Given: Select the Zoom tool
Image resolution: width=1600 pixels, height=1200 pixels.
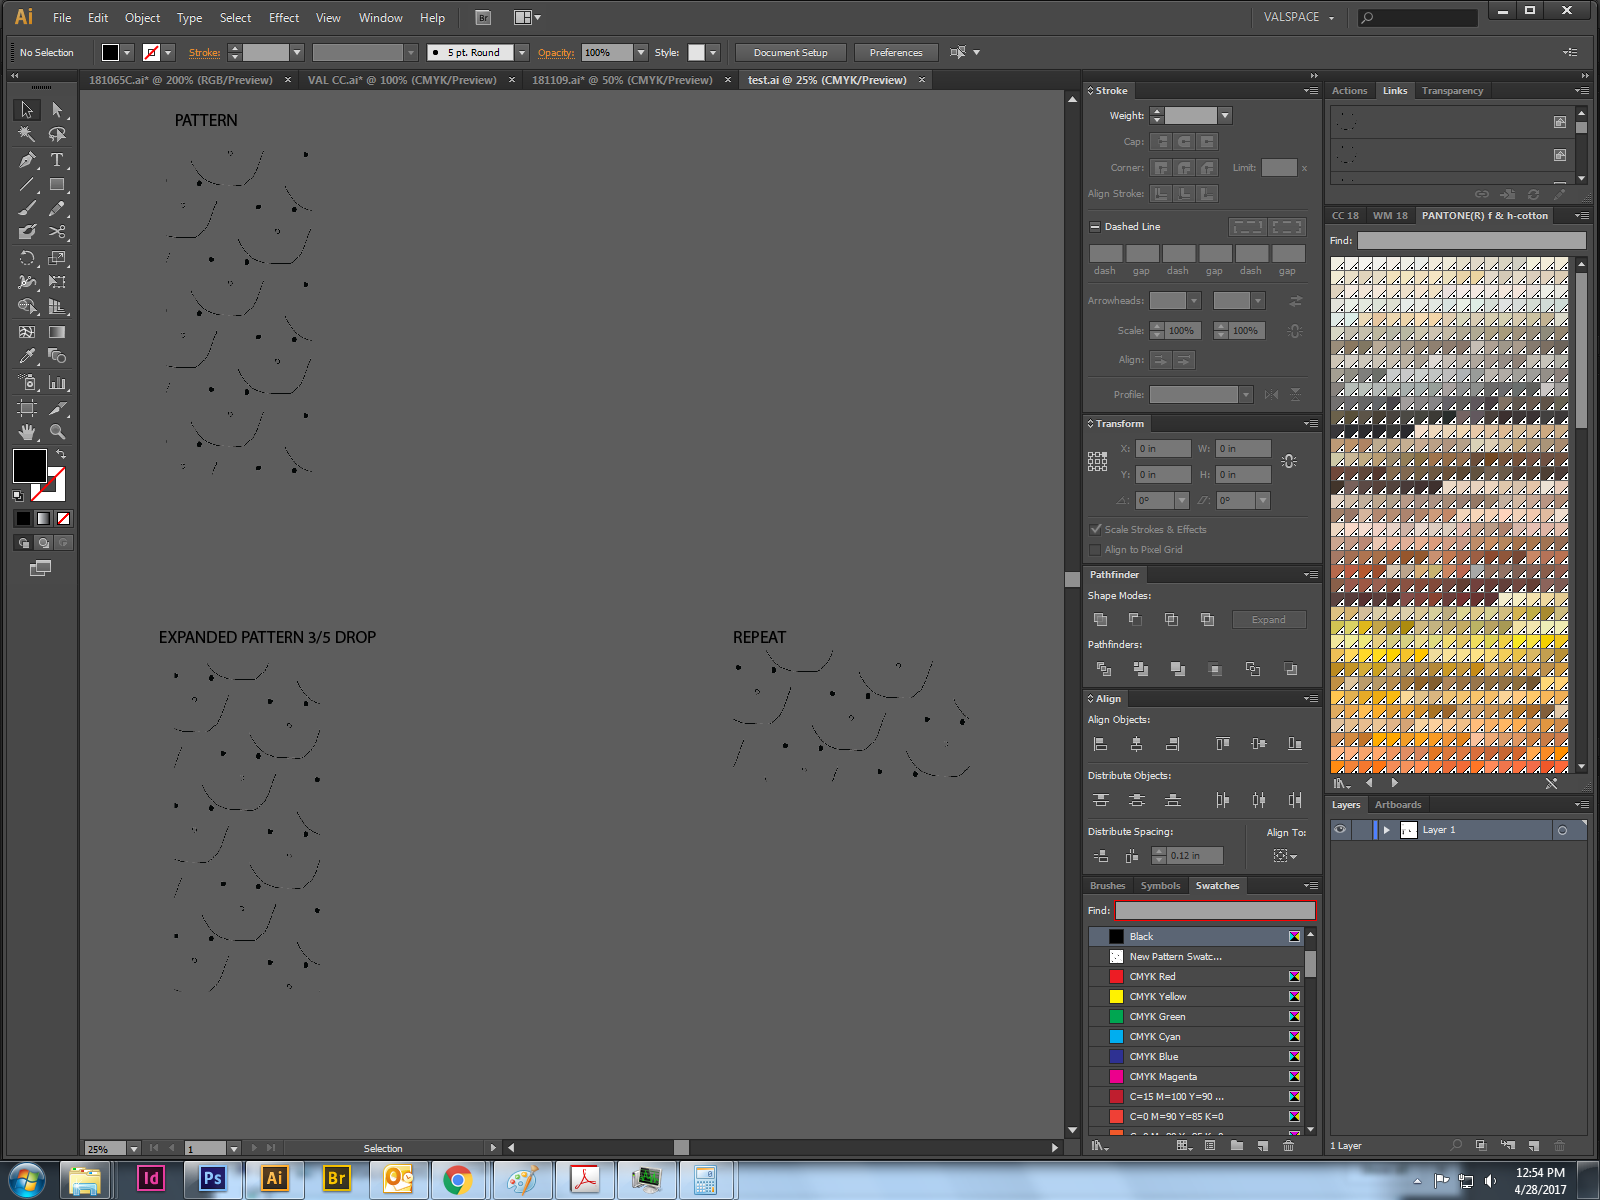Looking at the screenshot, I should pos(57,432).
